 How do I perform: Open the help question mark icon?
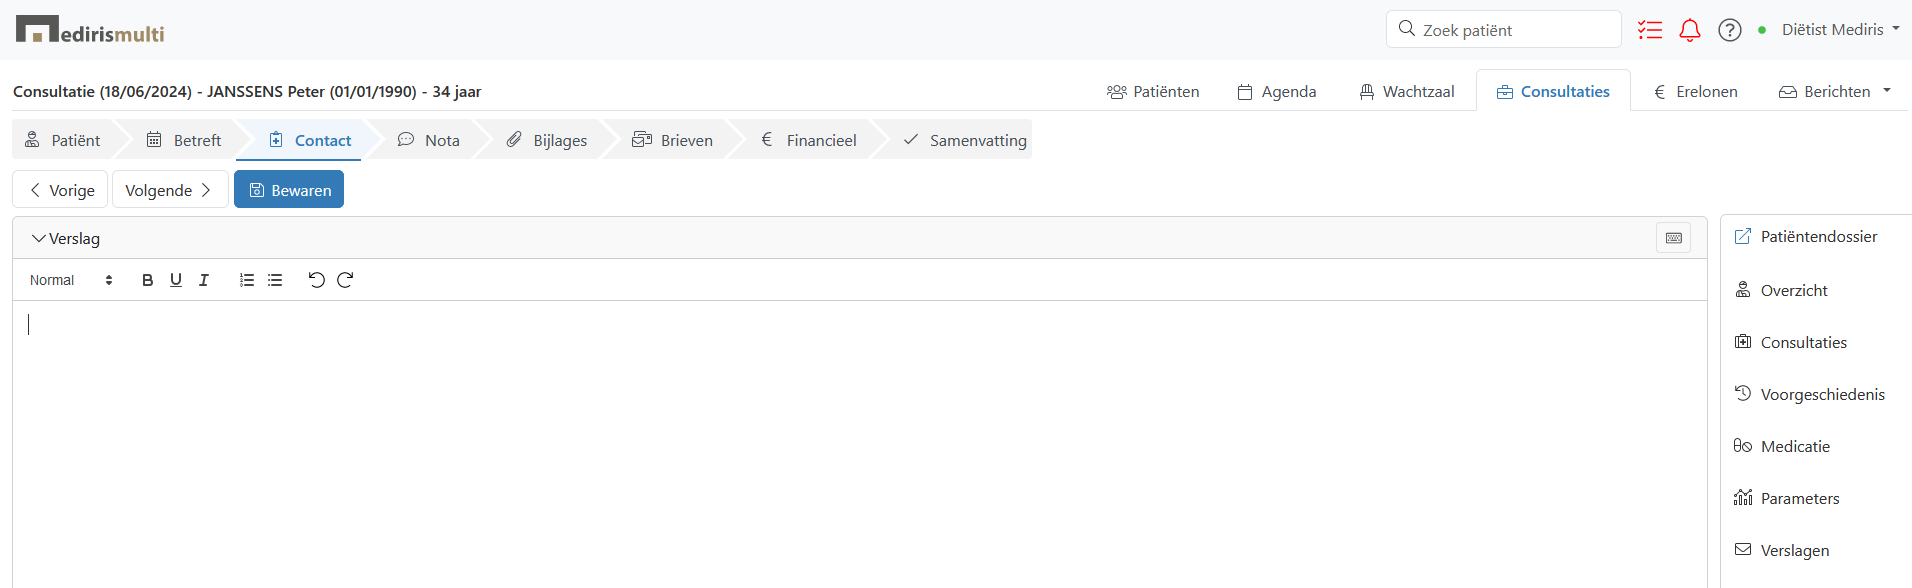pos(1729,30)
